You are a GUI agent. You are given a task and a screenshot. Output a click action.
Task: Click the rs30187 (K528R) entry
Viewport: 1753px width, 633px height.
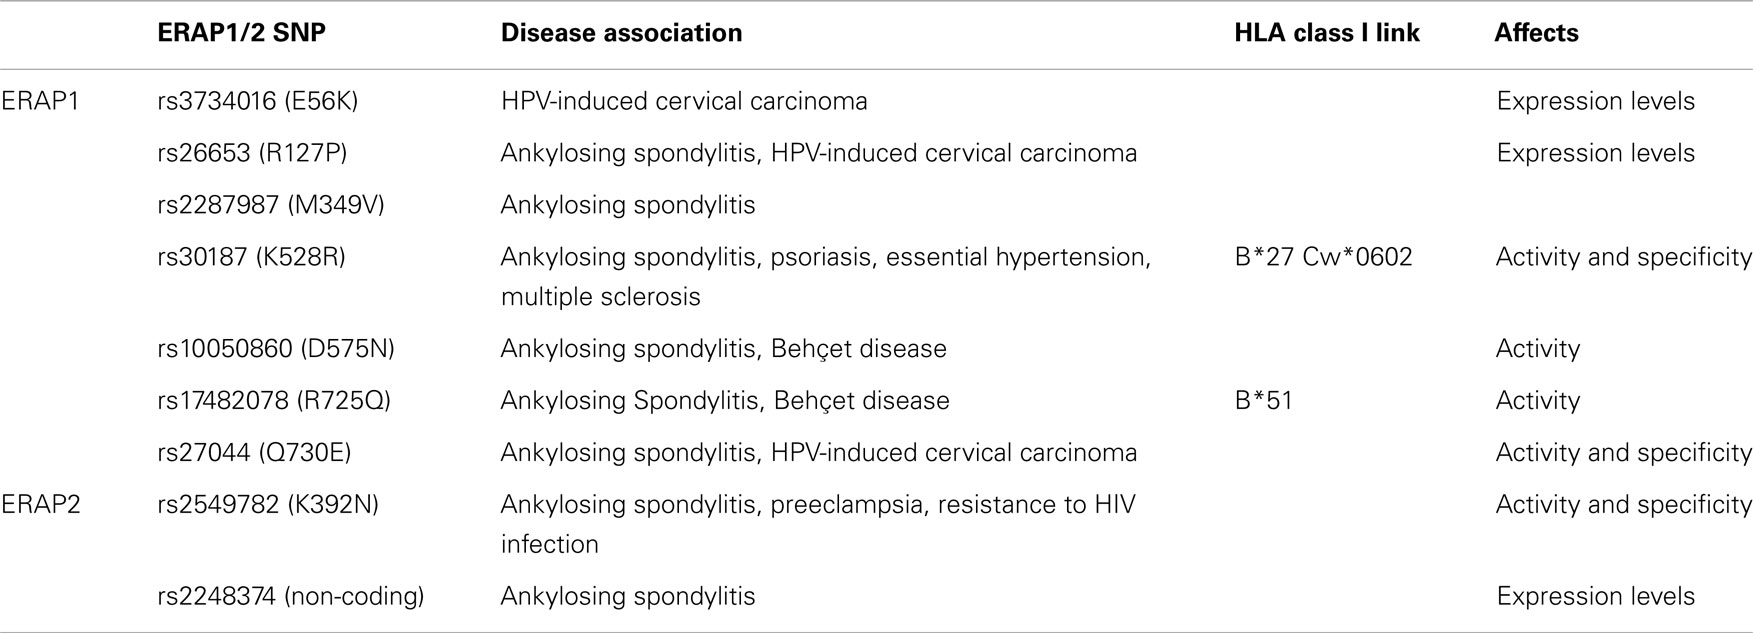(251, 257)
